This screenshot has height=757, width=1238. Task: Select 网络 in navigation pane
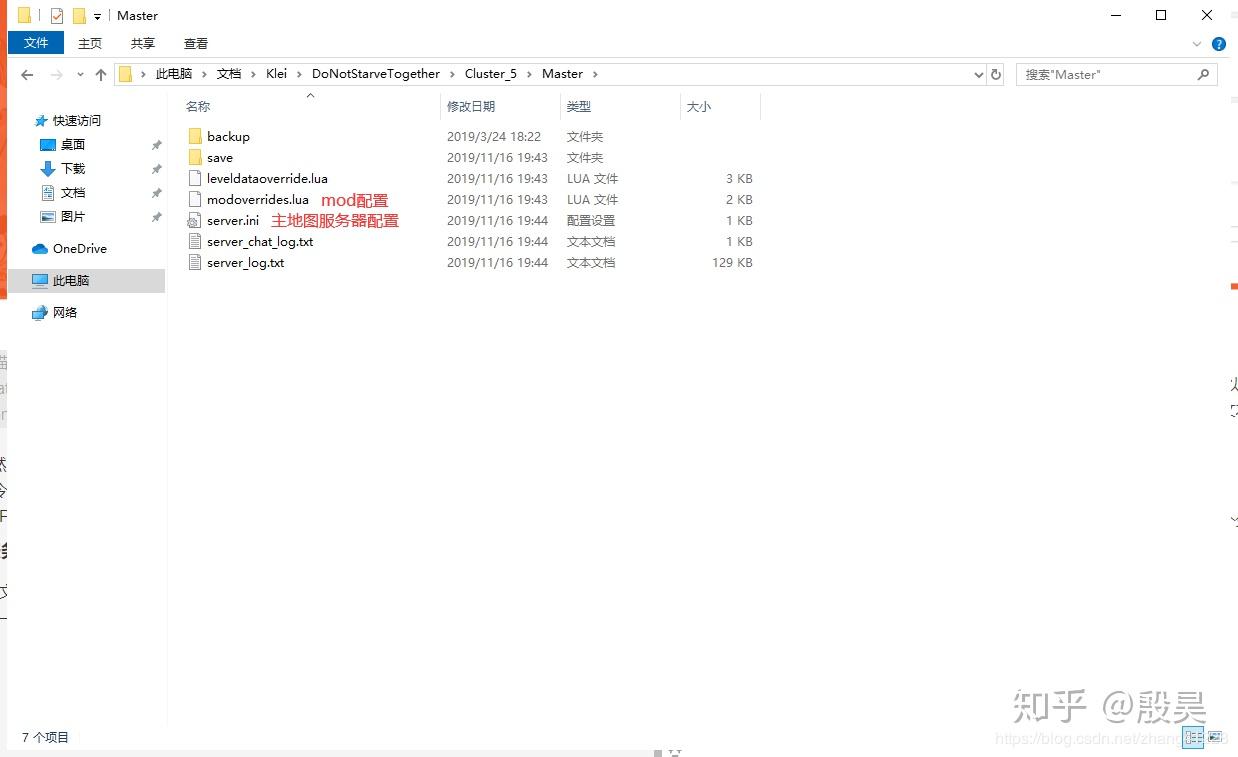65,312
